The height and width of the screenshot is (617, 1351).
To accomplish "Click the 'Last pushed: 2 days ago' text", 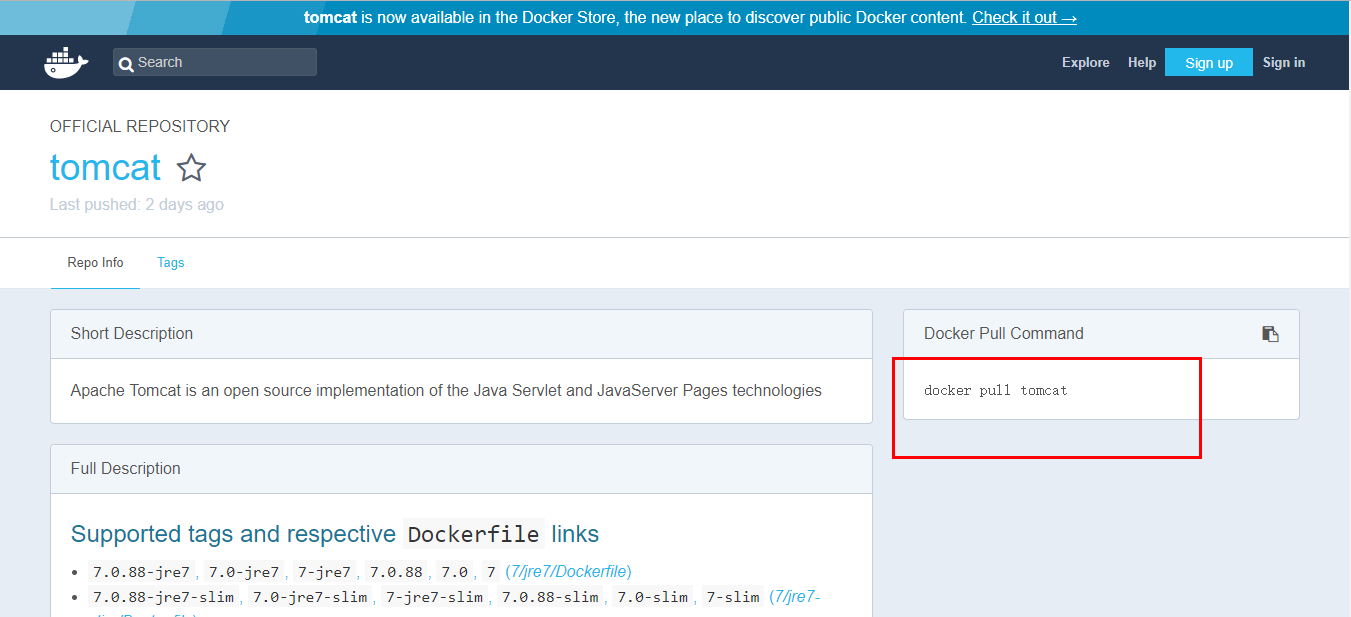I will (x=137, y=204).
